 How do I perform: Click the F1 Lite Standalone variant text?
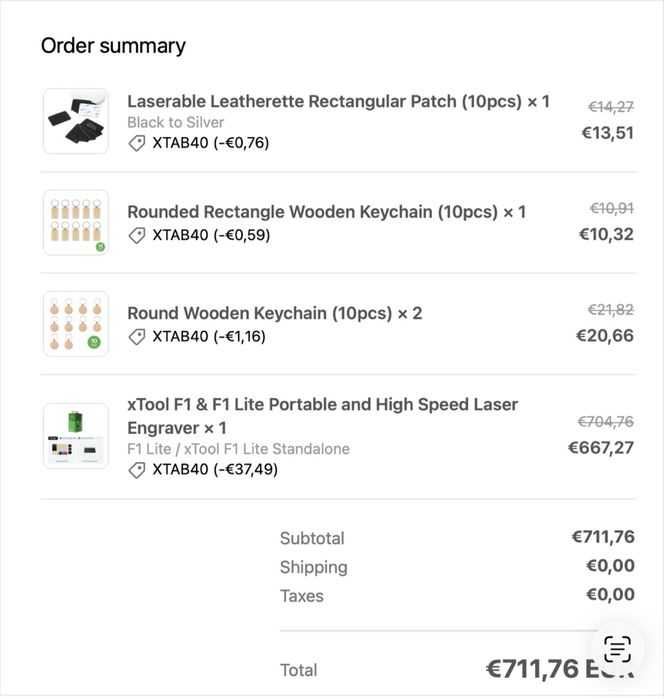[x=238, y=449]
